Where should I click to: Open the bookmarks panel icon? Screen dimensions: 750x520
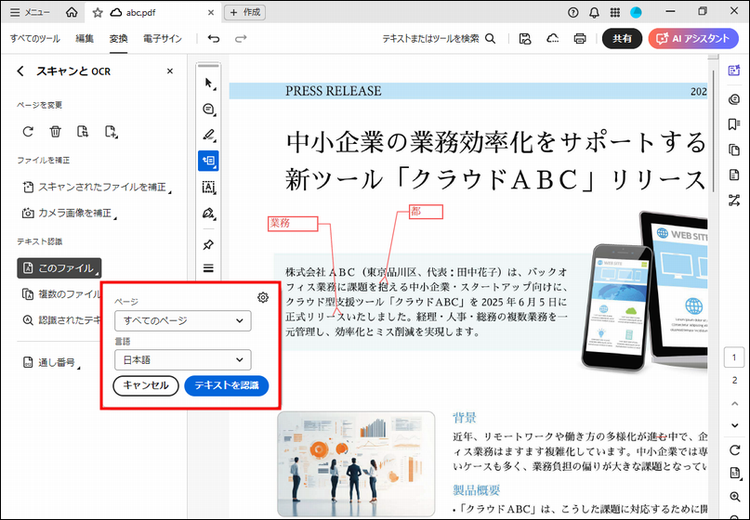(734, 124)
